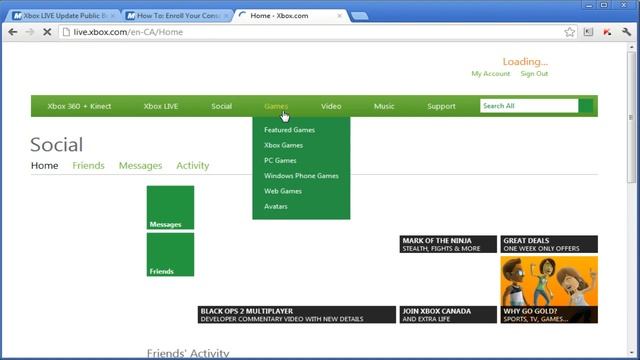
Task: Click the Loading... gamertag text
Action: [525, 62]
